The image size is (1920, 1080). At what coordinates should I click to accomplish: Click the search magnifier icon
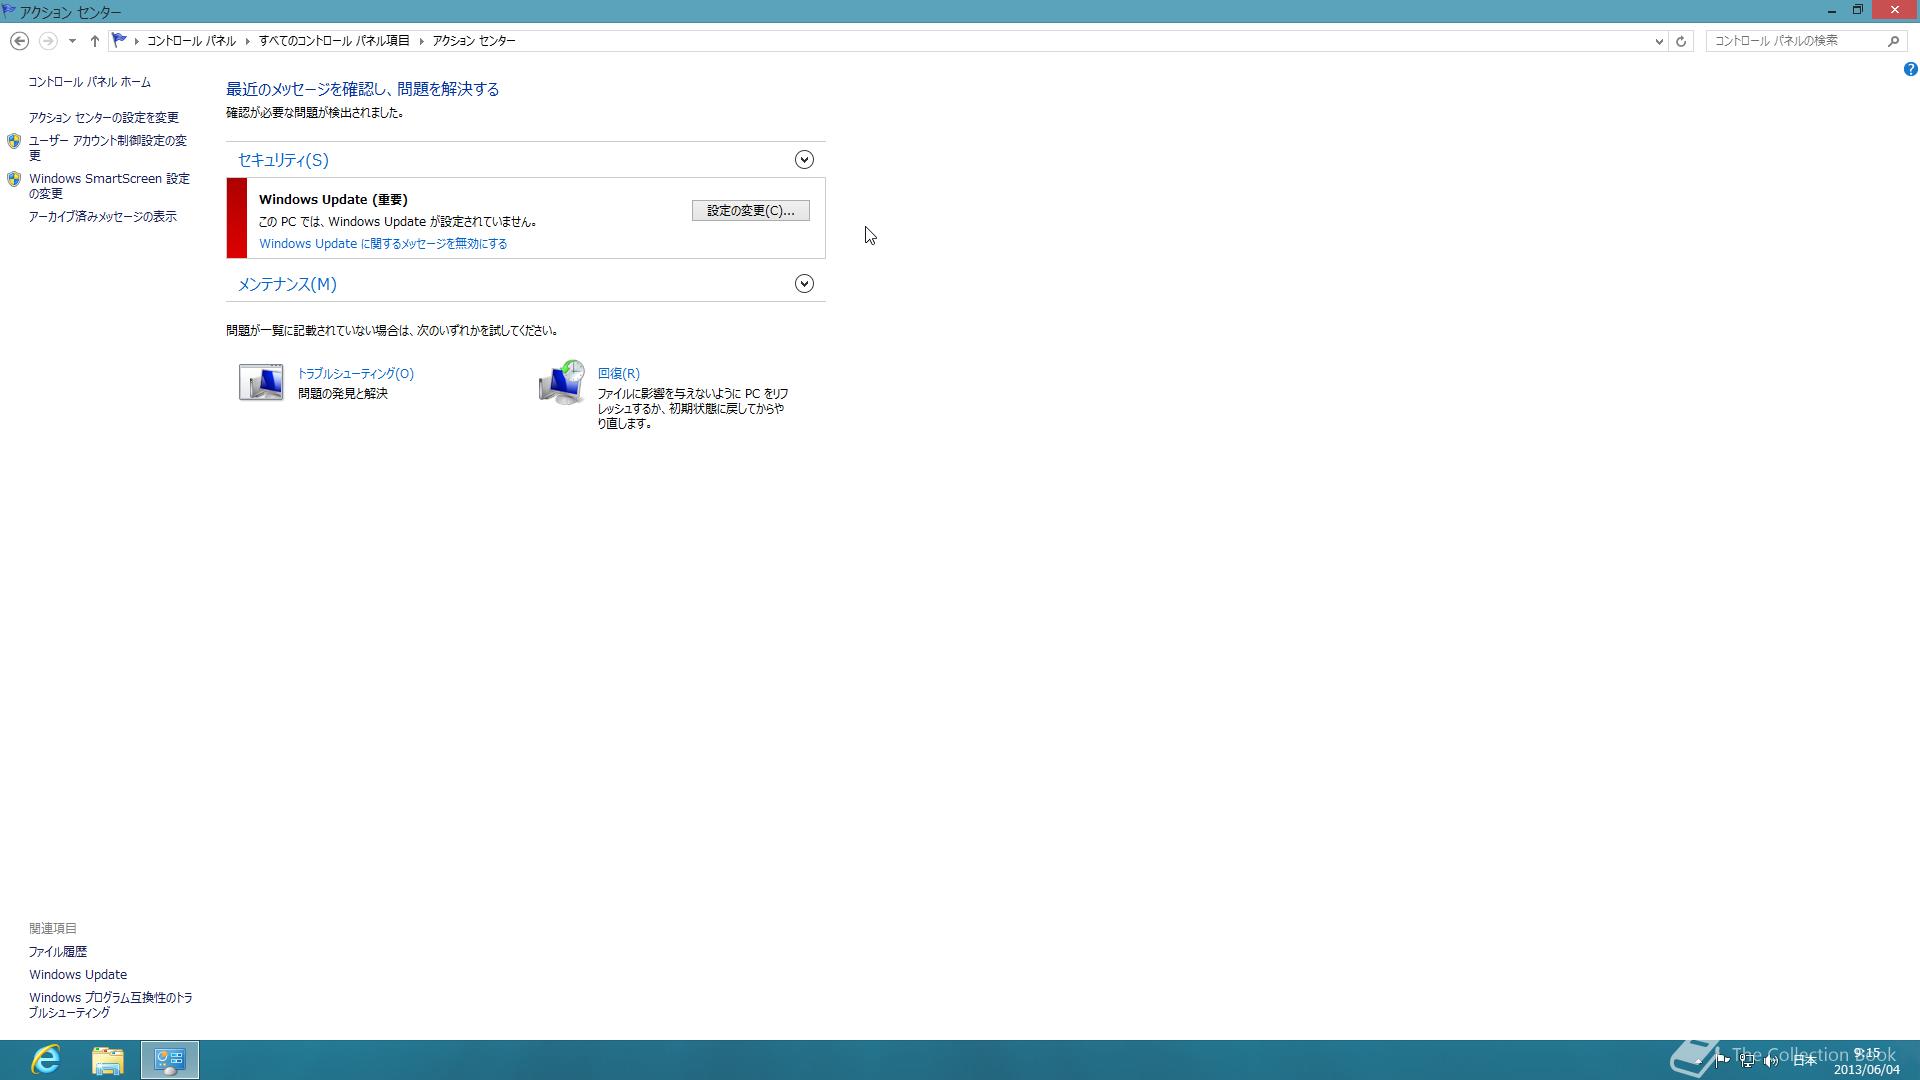click(1893, 41)
